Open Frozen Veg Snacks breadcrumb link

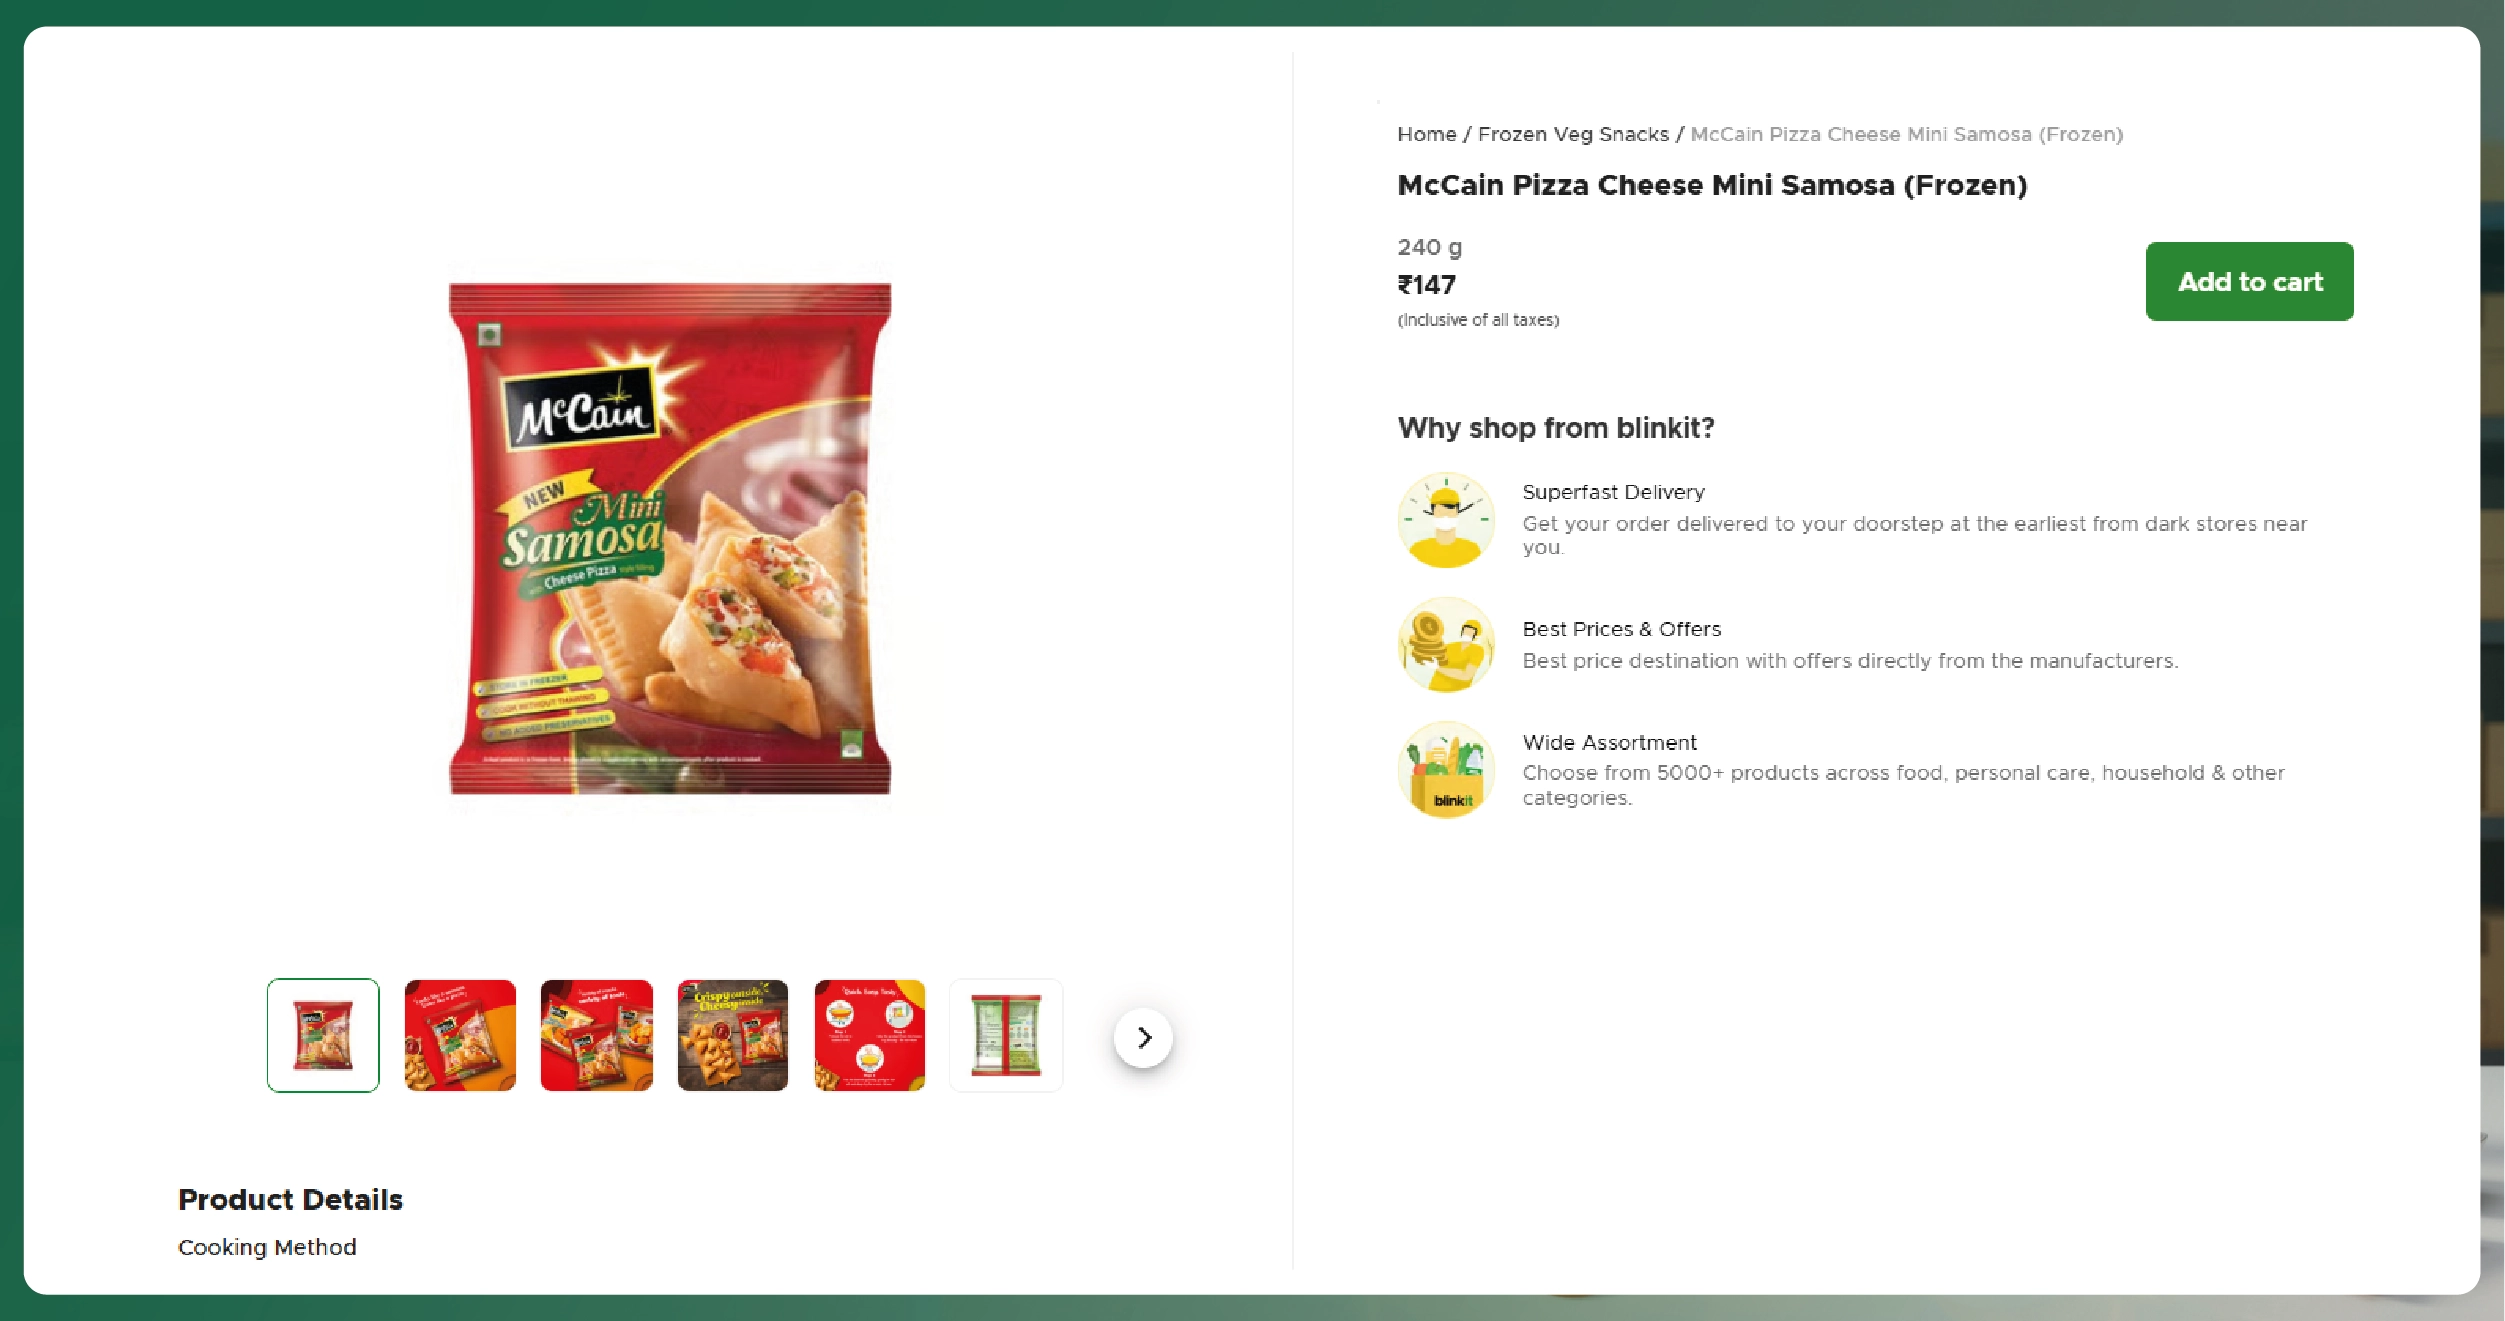point(1573,134)
